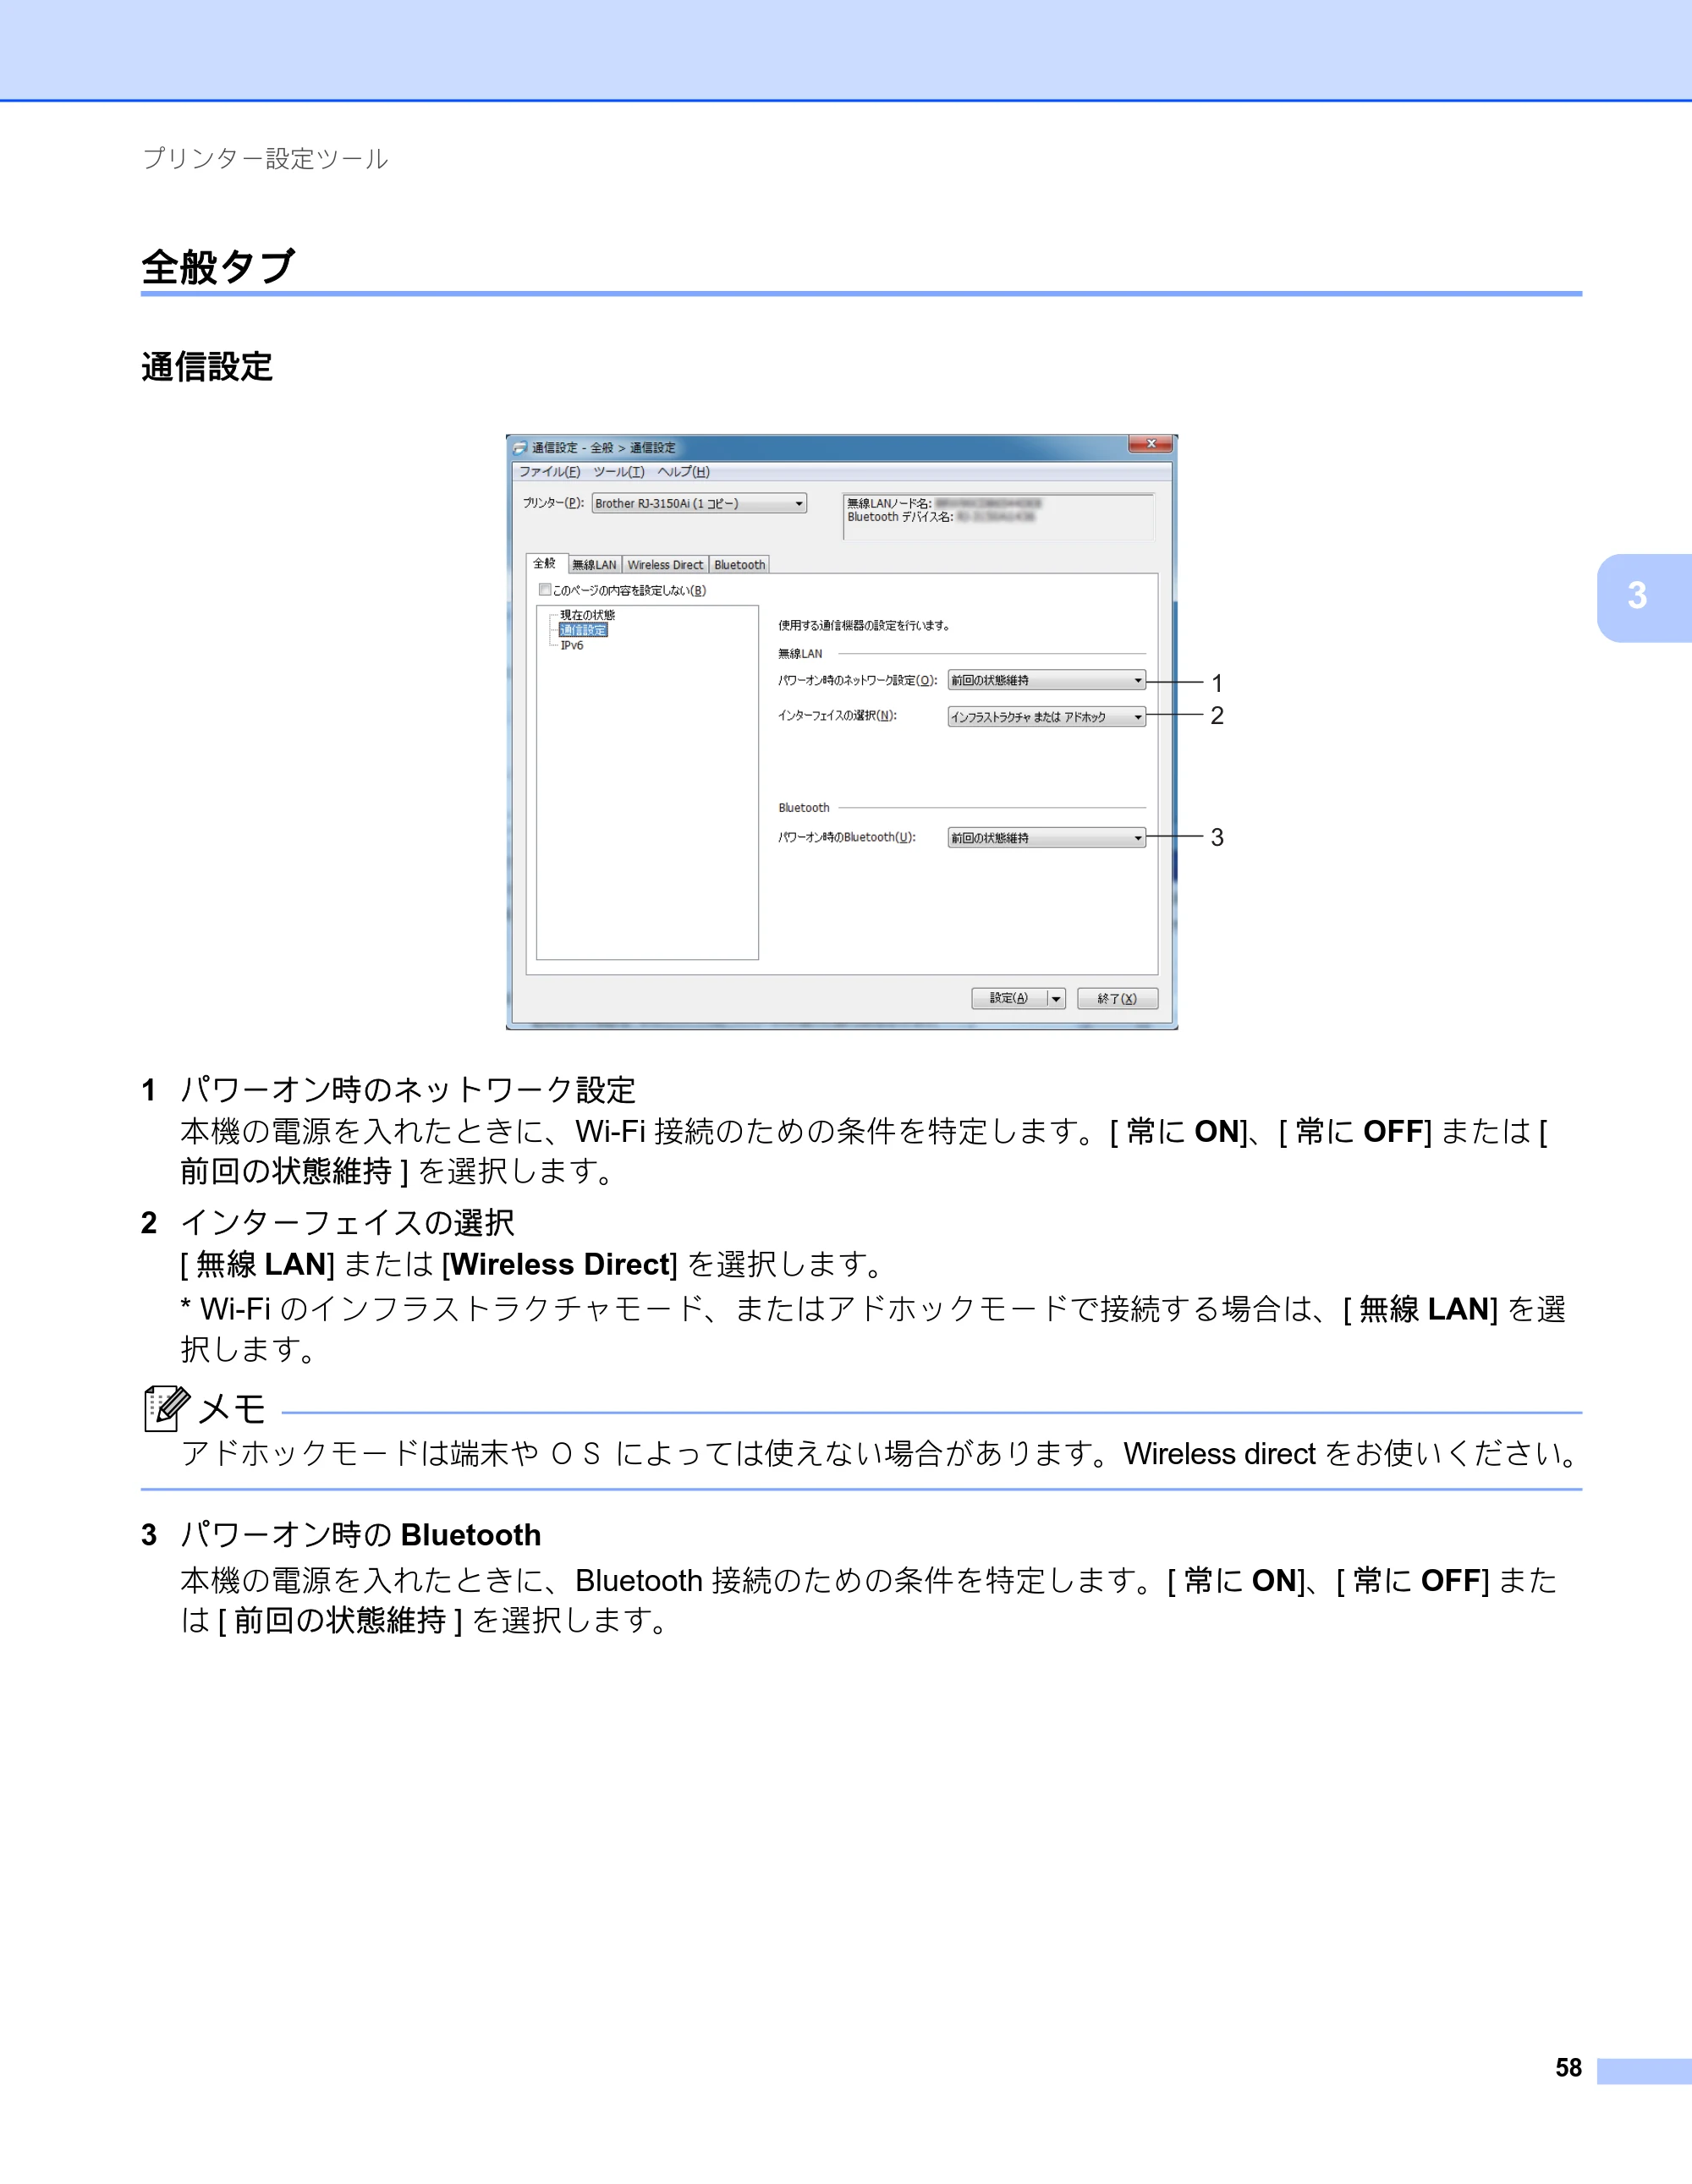
Task: Click the dialog title bar application icon
Action: pos(520,448)
